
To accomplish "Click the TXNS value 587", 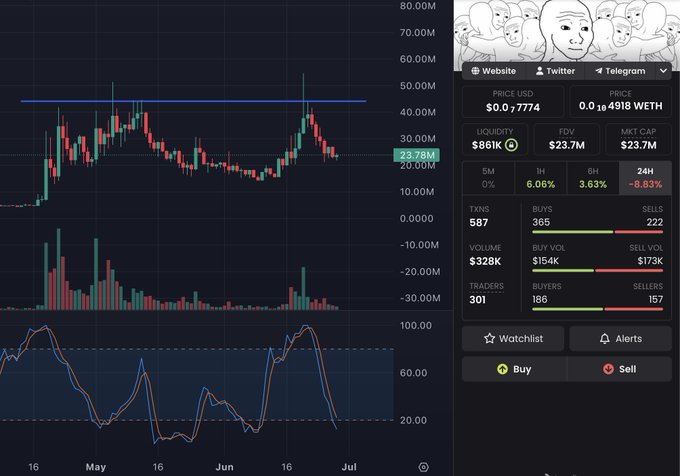I will coord(479,223).
